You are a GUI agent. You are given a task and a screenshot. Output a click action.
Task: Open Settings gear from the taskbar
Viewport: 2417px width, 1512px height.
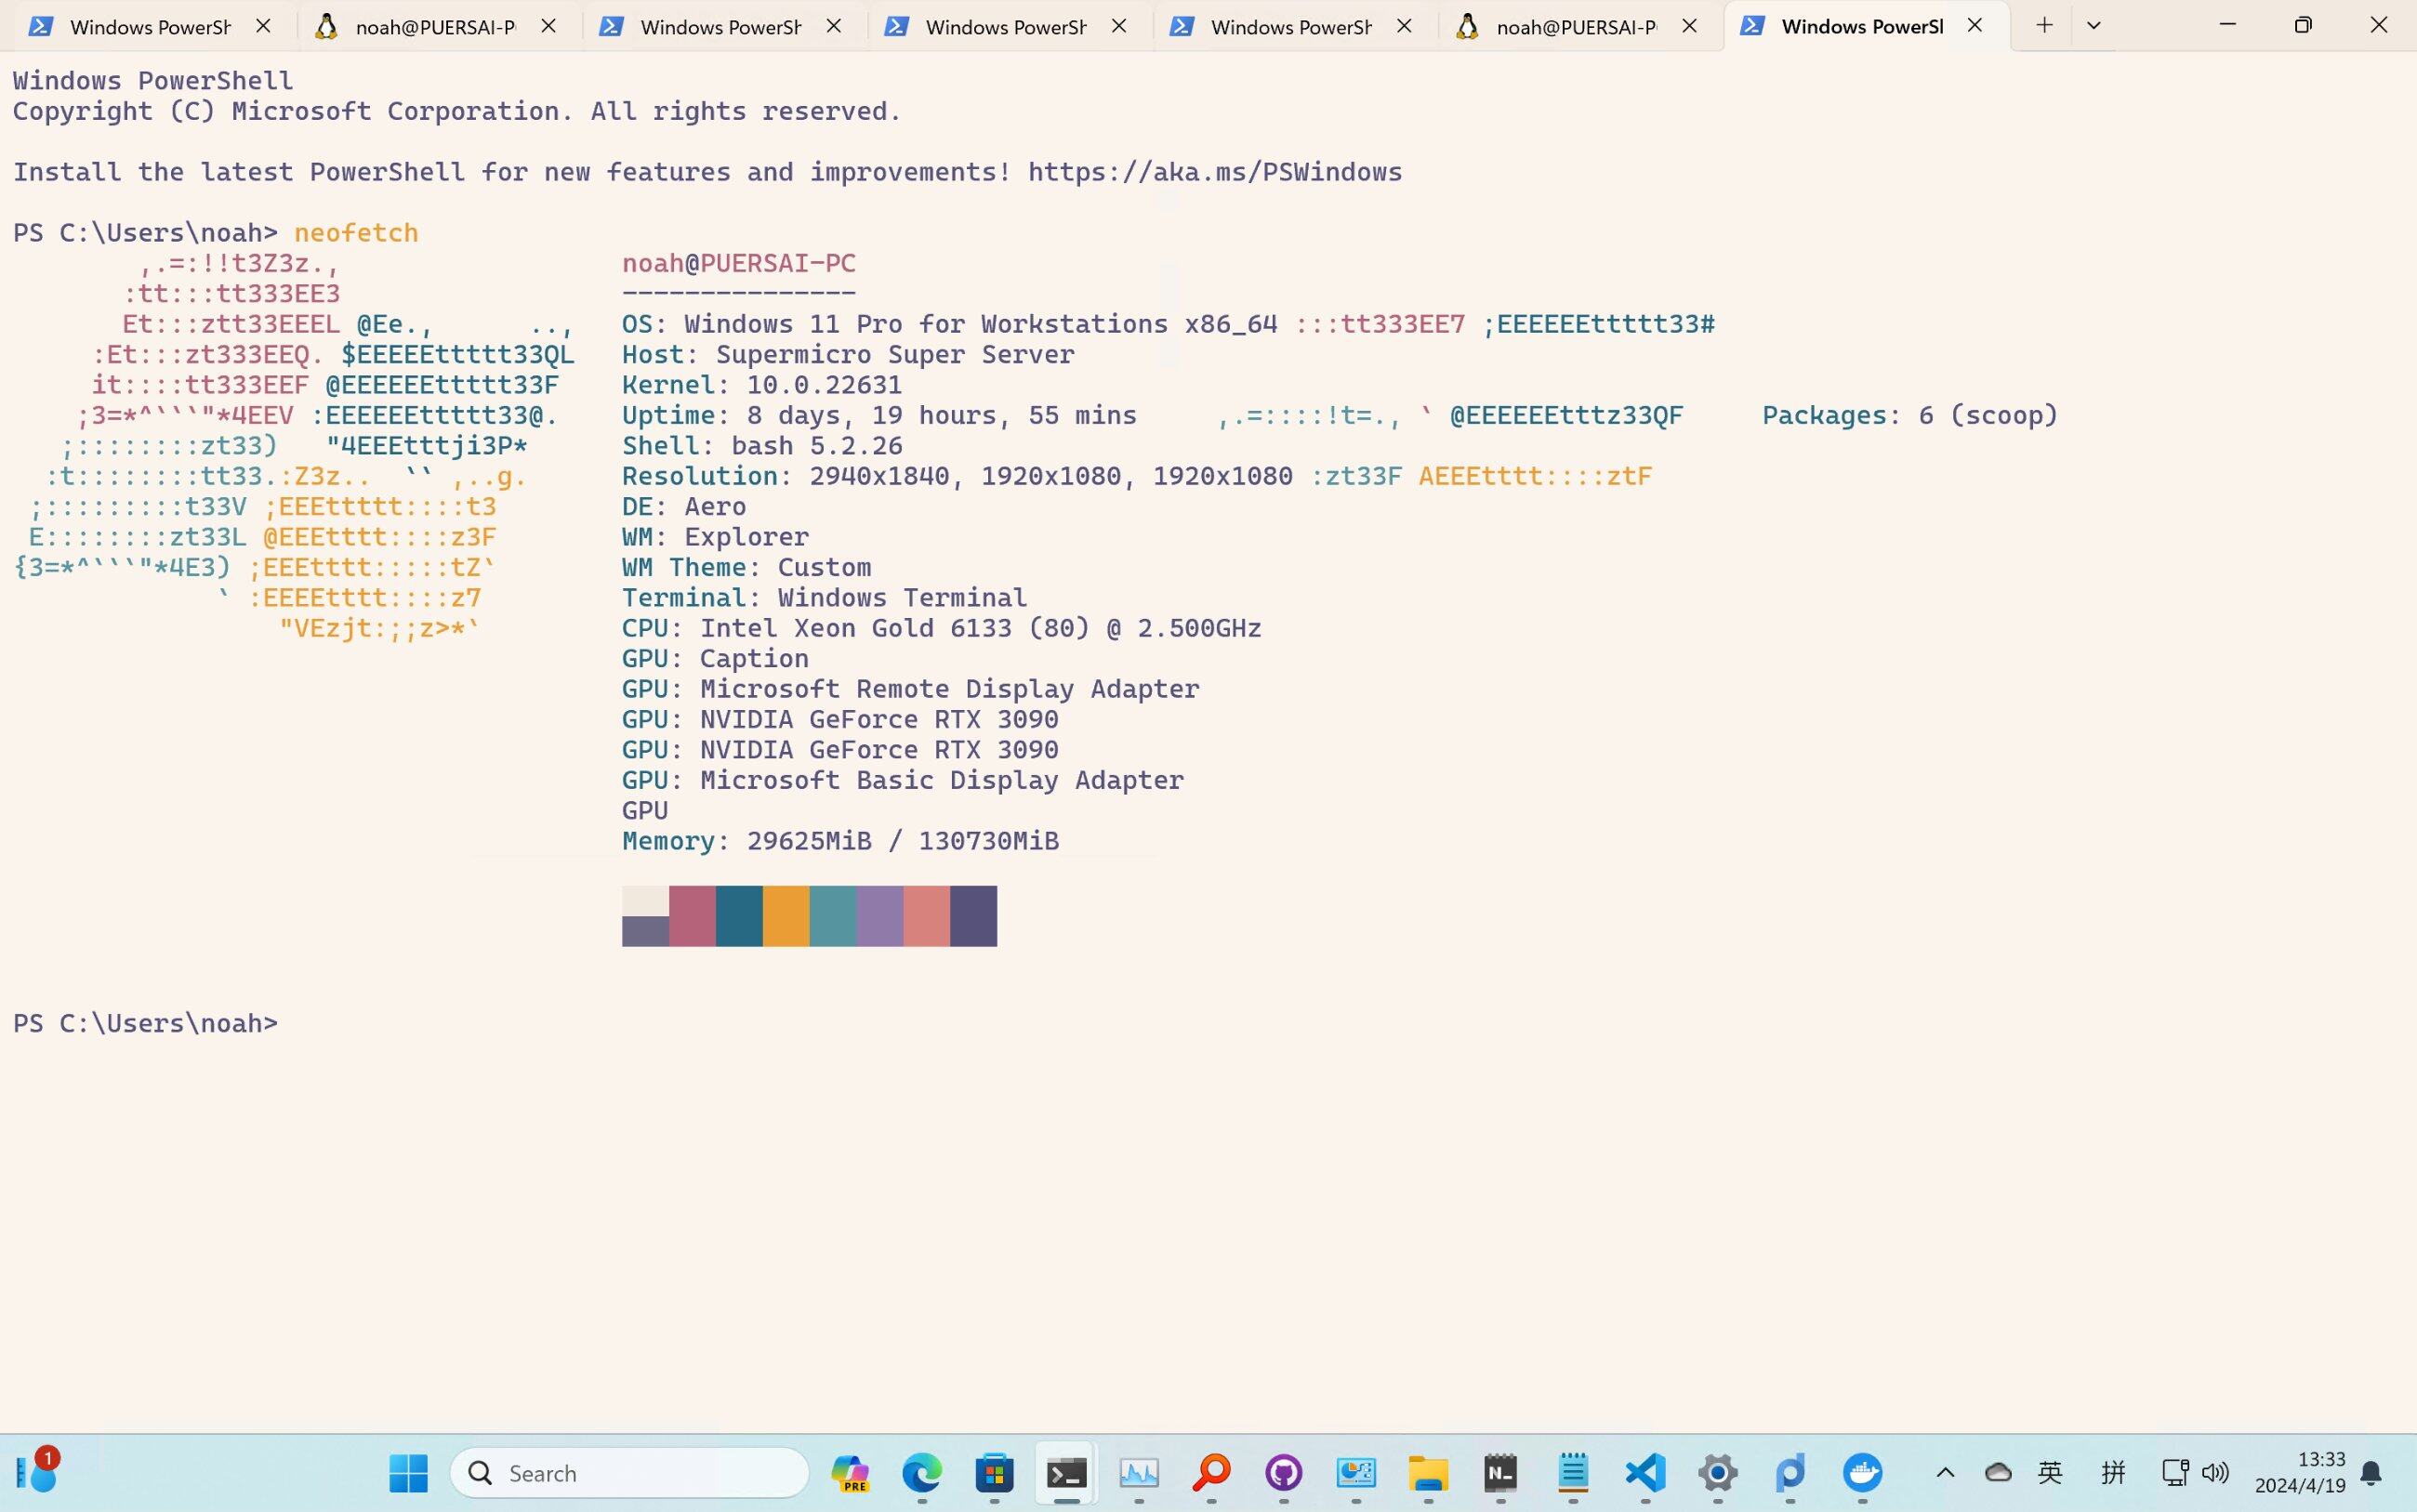tap(1717, 1473)
